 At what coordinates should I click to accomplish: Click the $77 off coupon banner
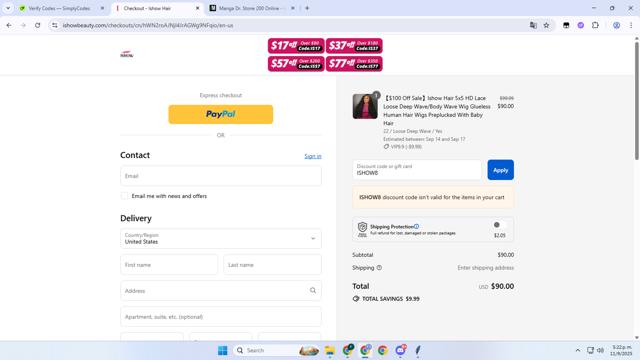pos(354,64)
